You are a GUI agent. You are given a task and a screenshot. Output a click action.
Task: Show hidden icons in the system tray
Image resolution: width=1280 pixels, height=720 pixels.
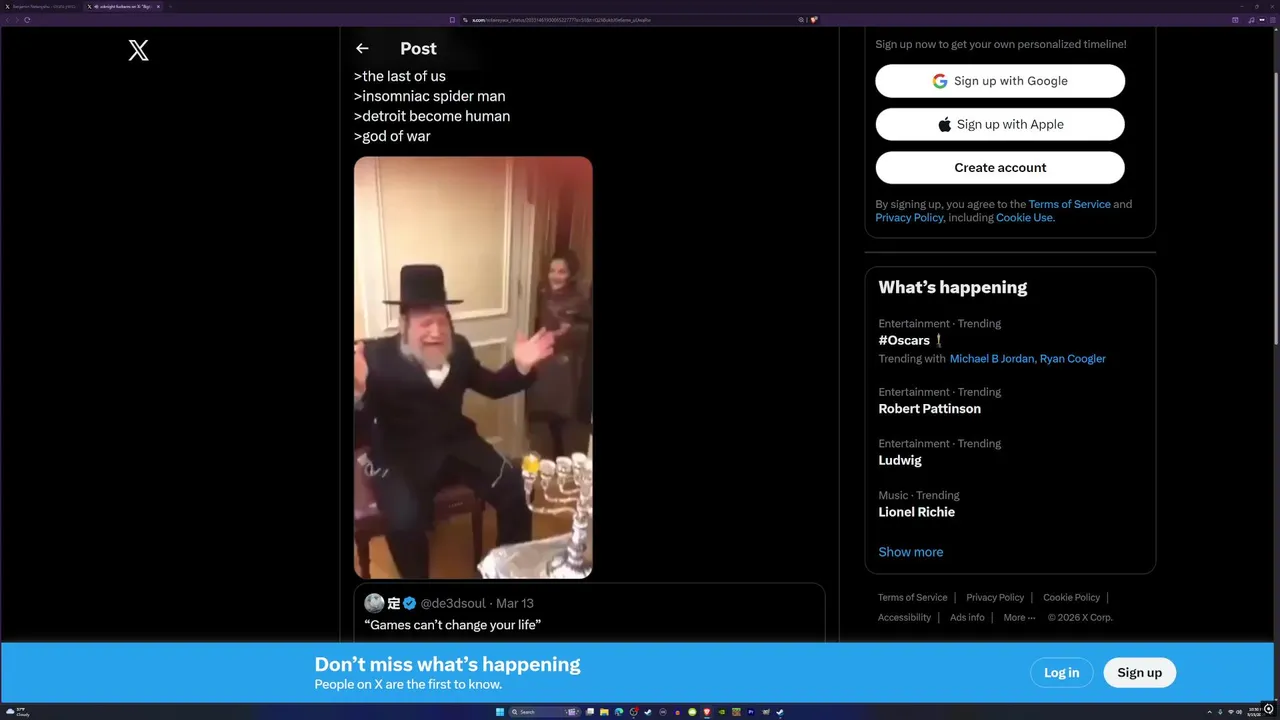click(x=1209, y=712)
